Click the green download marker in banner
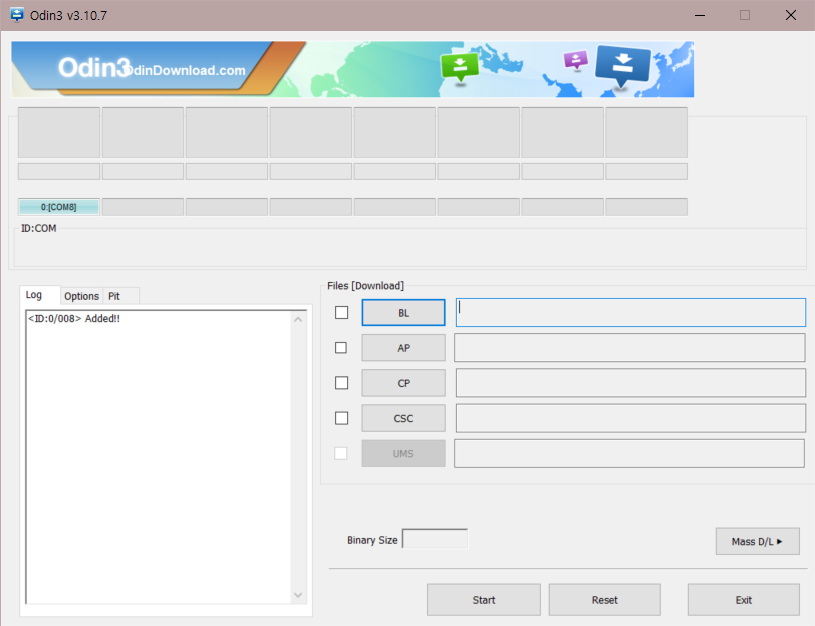The height and width of the screenshot is (626, 815). tap(459, 67)
